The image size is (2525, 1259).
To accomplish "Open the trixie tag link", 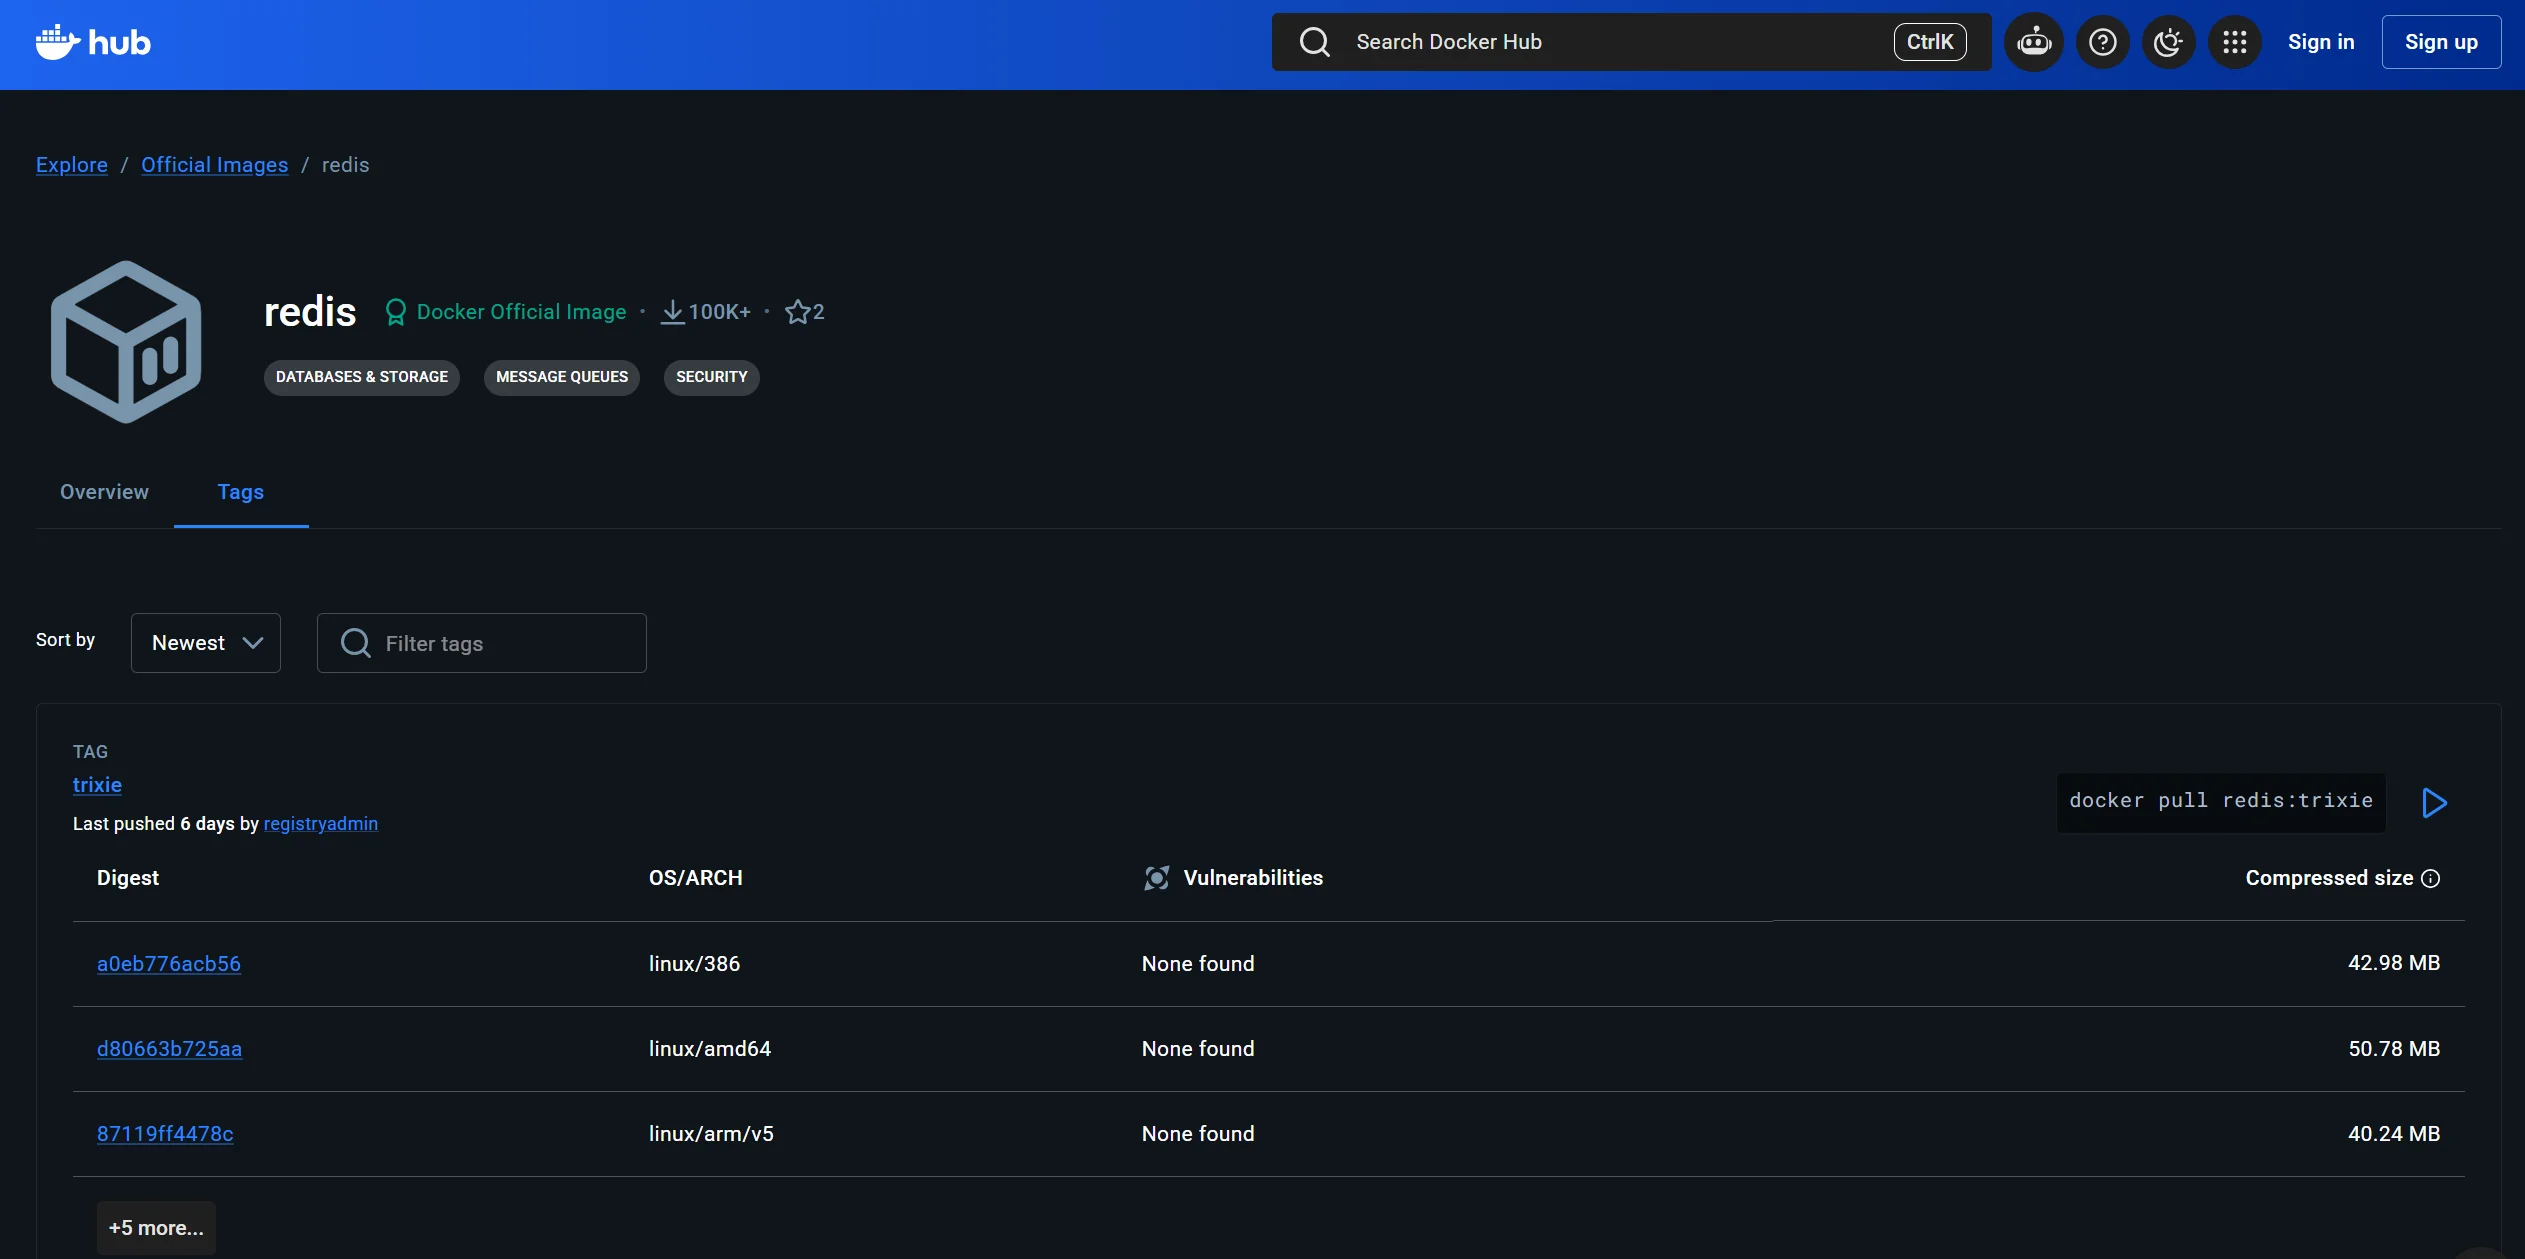I will (x=97, y=785).
